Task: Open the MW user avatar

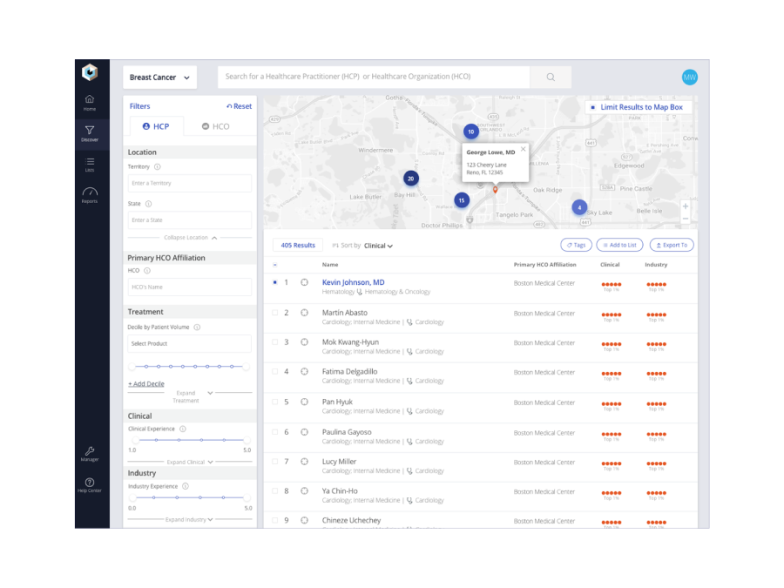Action: pos(690,77)
